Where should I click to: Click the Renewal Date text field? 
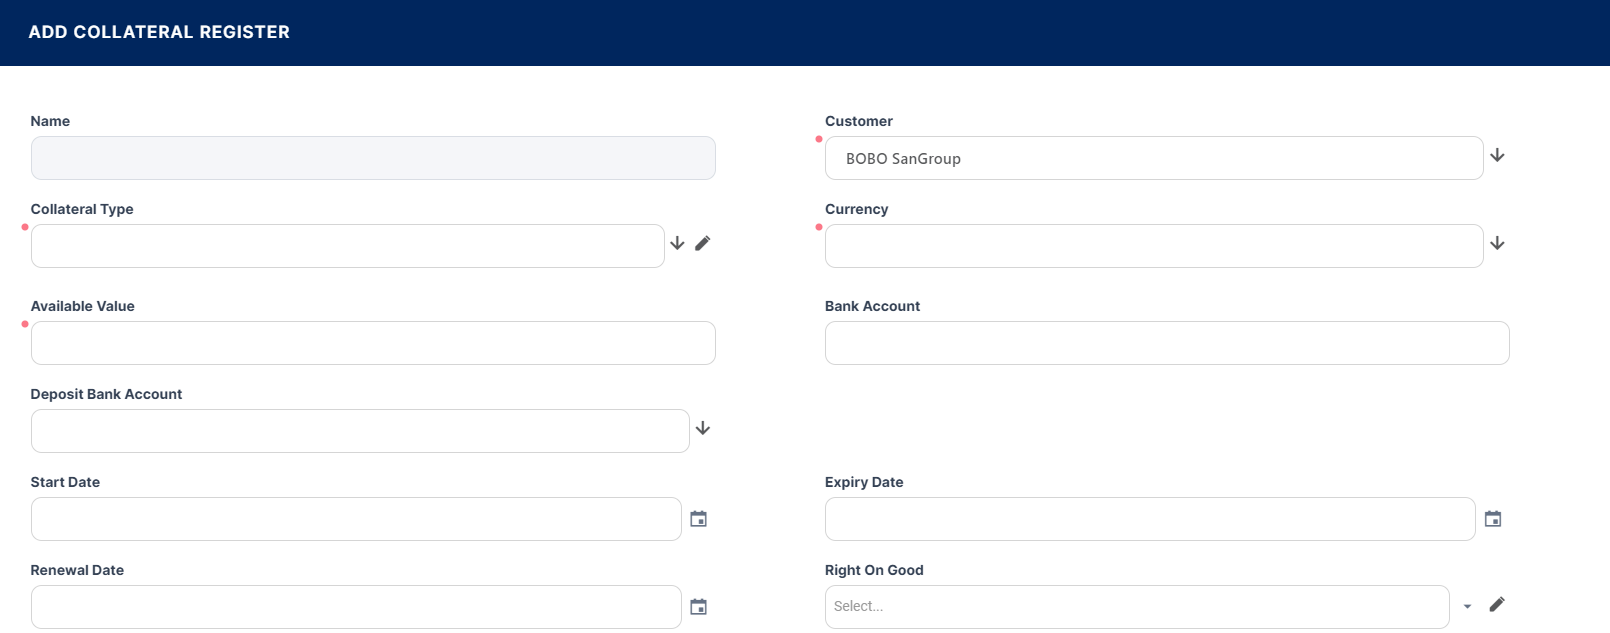pos(356,607)
